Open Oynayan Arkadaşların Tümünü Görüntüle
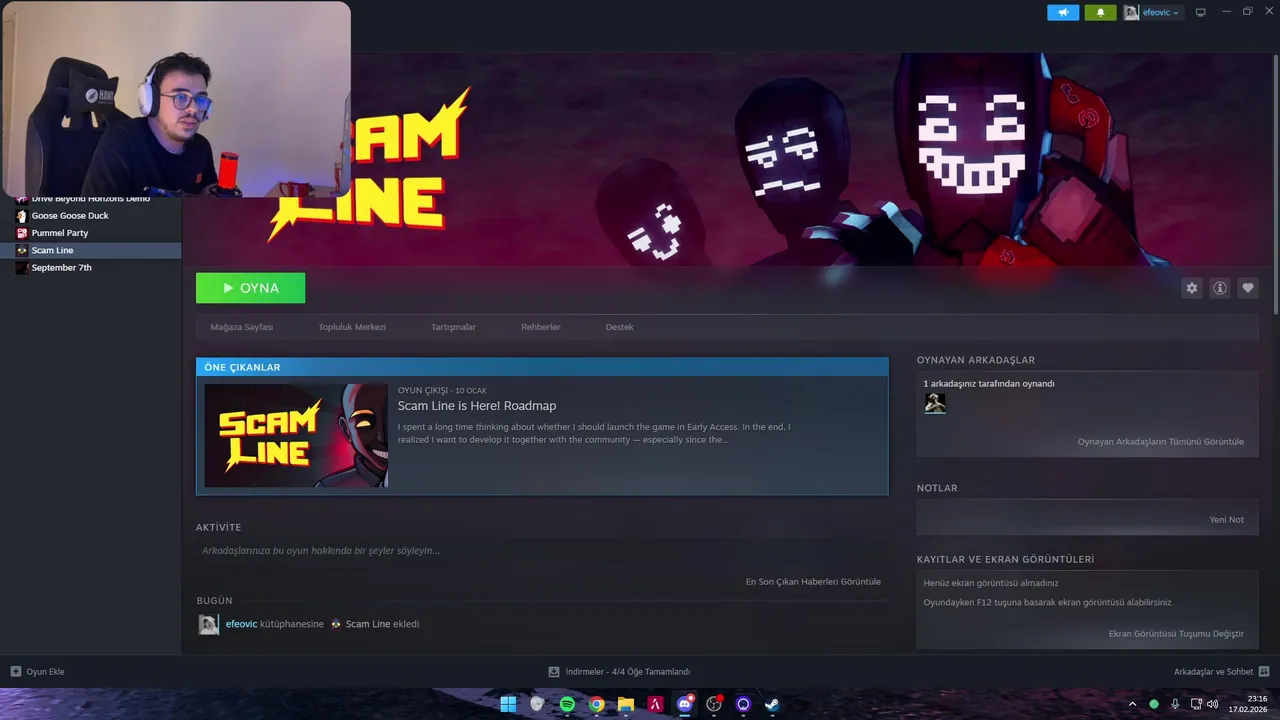 pyautogui.click(x=1160, y=442)
